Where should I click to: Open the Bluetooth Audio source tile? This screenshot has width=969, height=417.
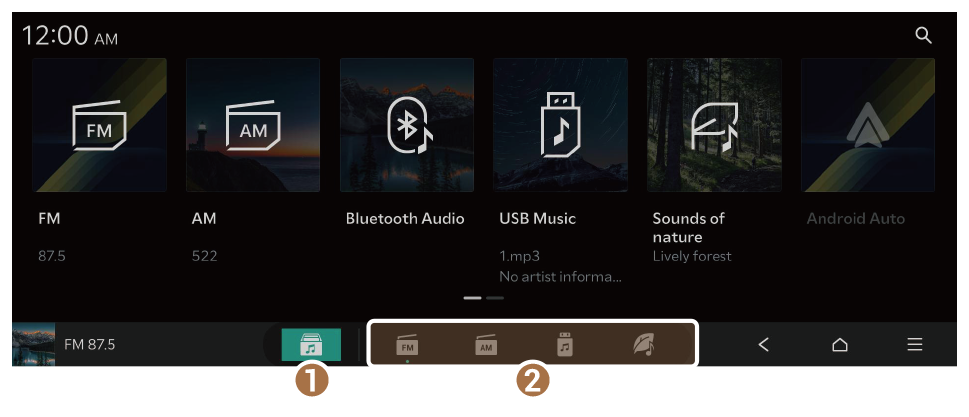[x=407, y=125]
